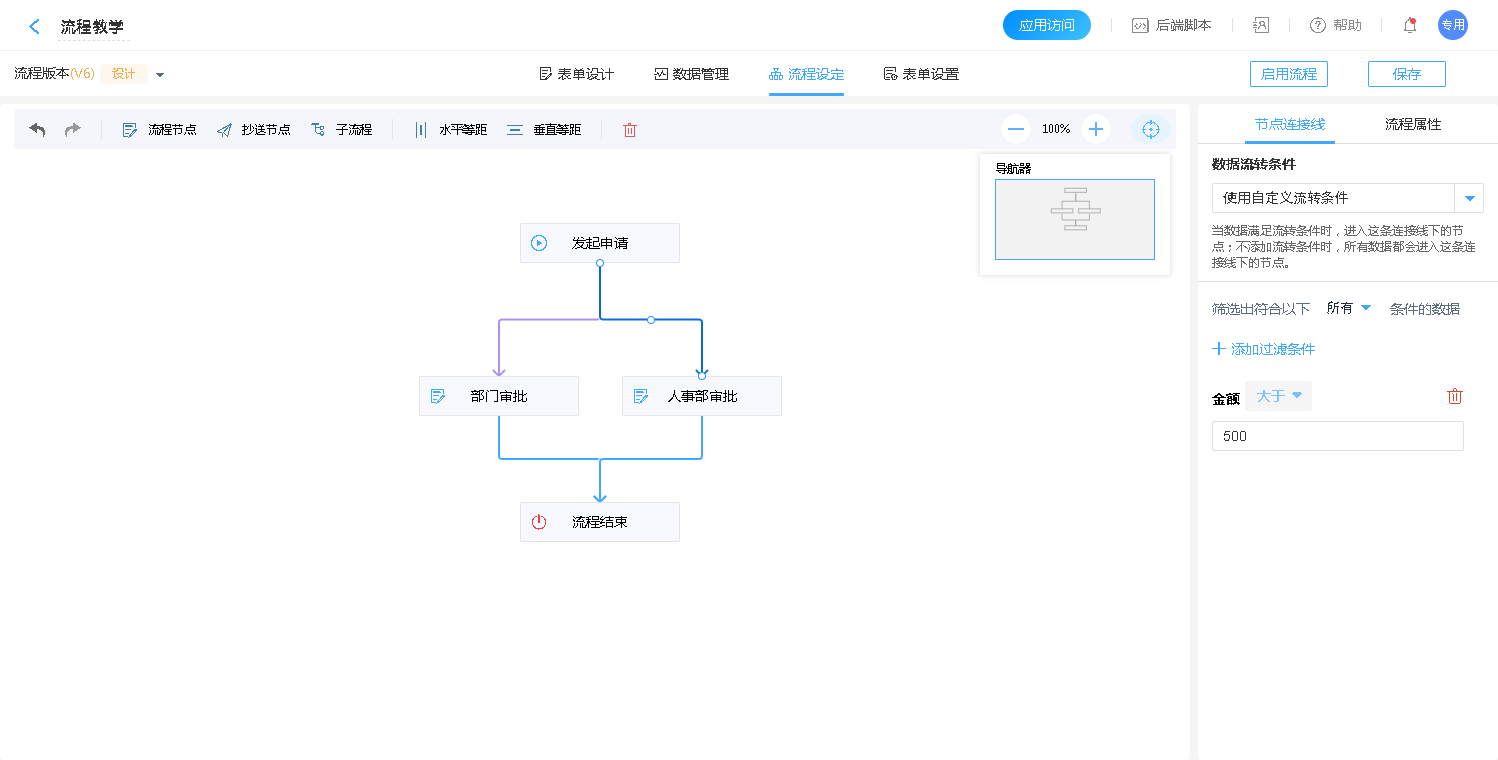Zoom out with the minus button

tap(1016, 129)
